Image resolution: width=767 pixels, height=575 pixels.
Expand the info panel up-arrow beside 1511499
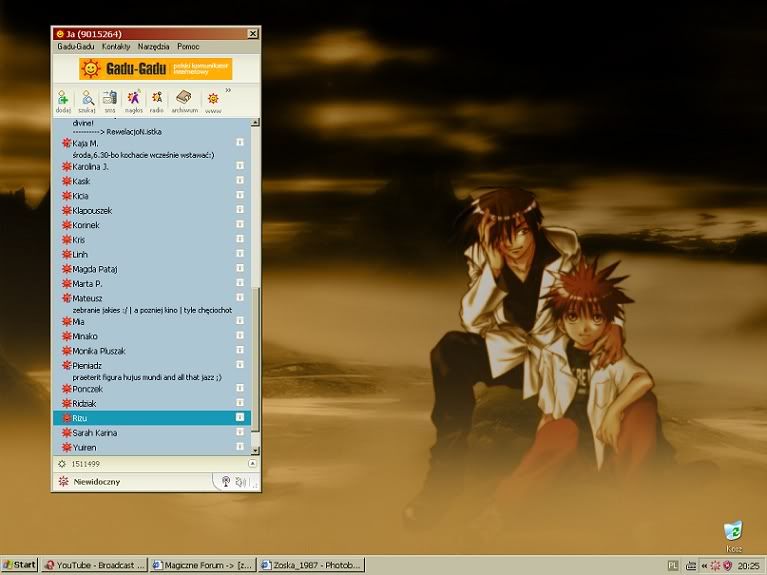pos(252,463)
